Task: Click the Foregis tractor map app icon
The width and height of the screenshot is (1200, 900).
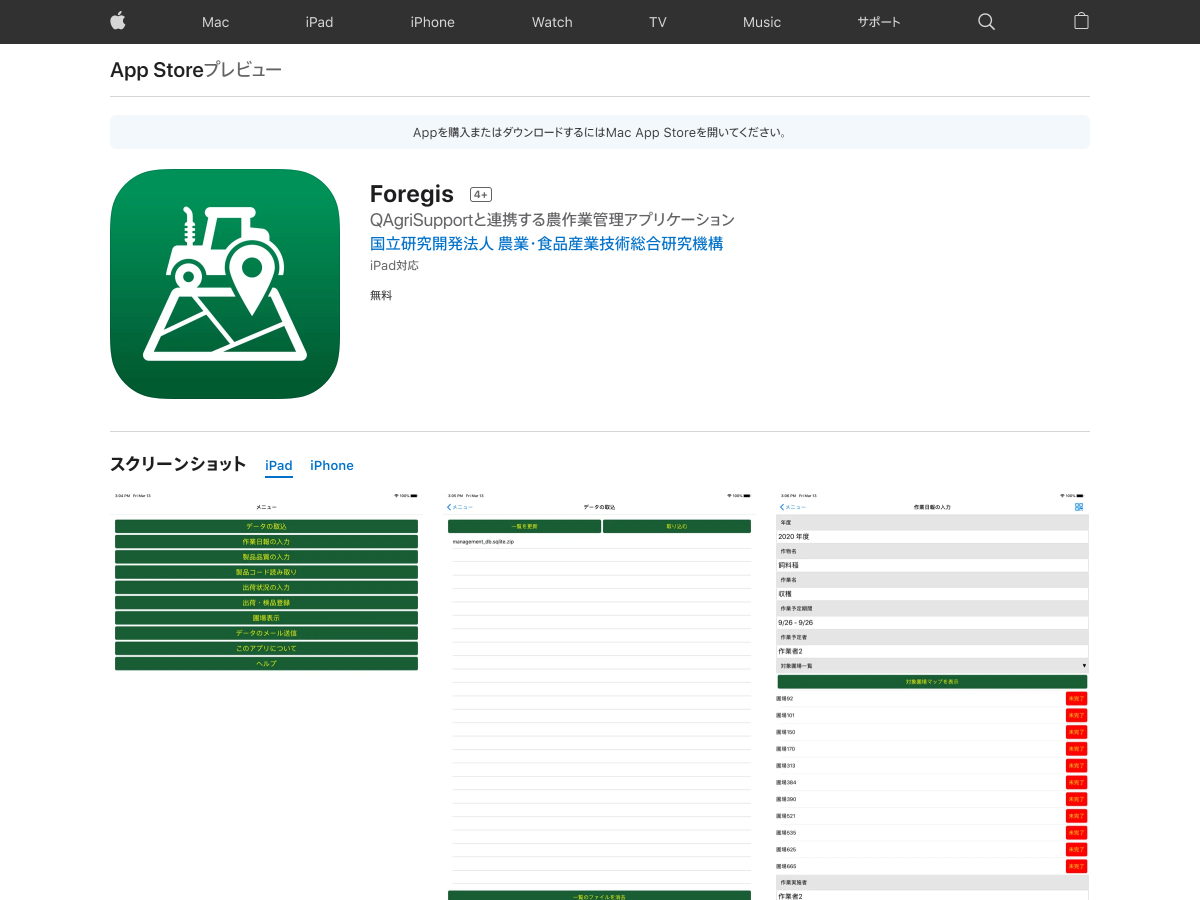Action: 225,284
